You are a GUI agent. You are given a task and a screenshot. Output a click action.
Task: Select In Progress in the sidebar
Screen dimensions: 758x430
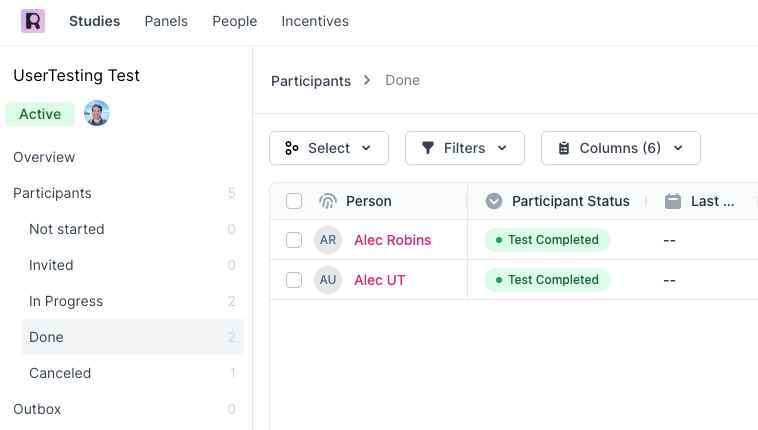tap(66, 301)
